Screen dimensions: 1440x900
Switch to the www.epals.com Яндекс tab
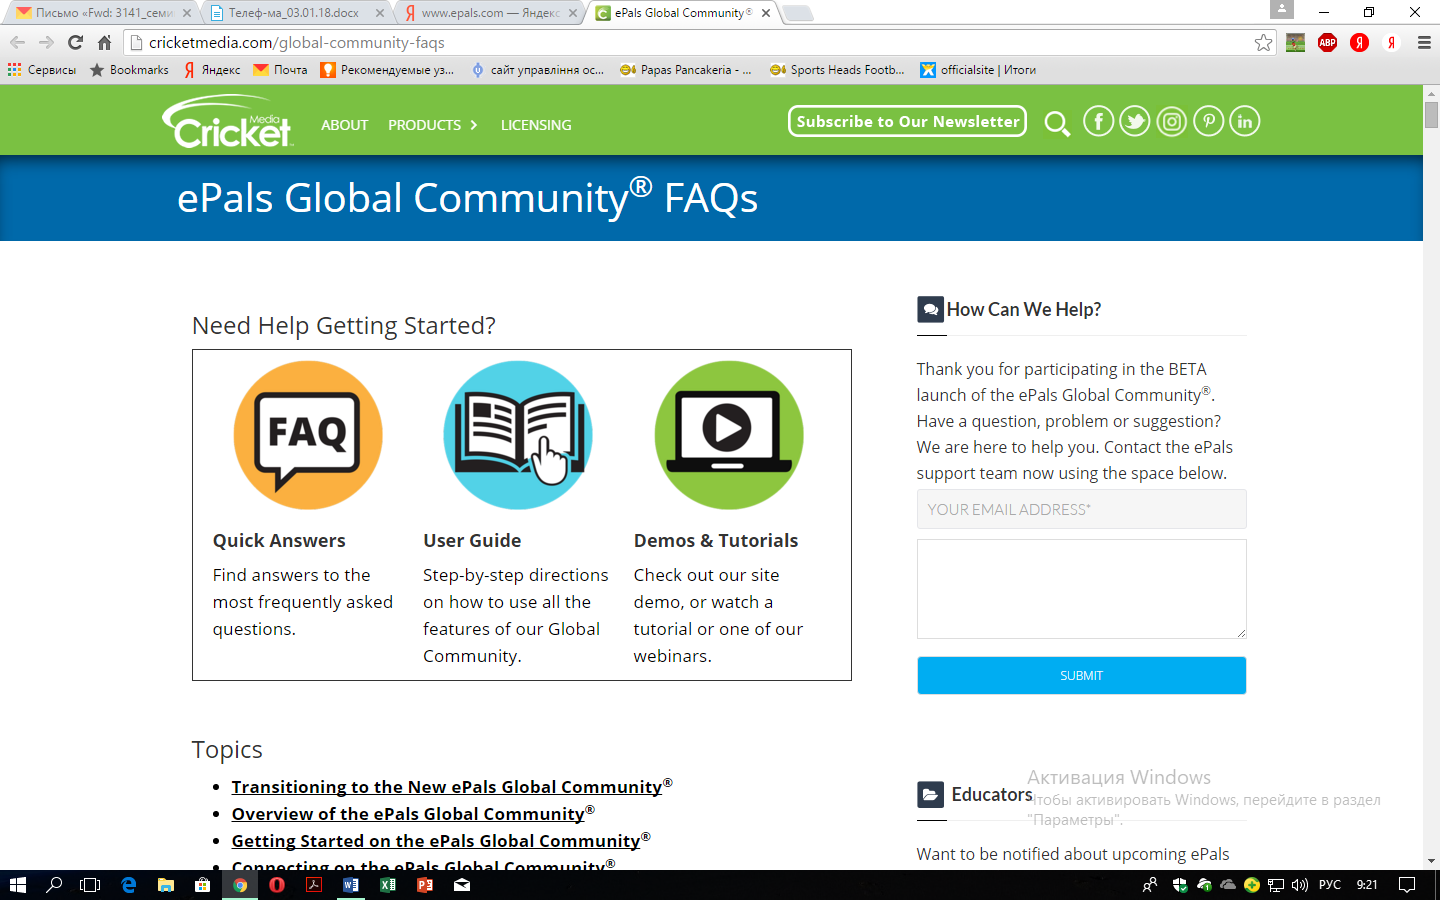point(490,13)
